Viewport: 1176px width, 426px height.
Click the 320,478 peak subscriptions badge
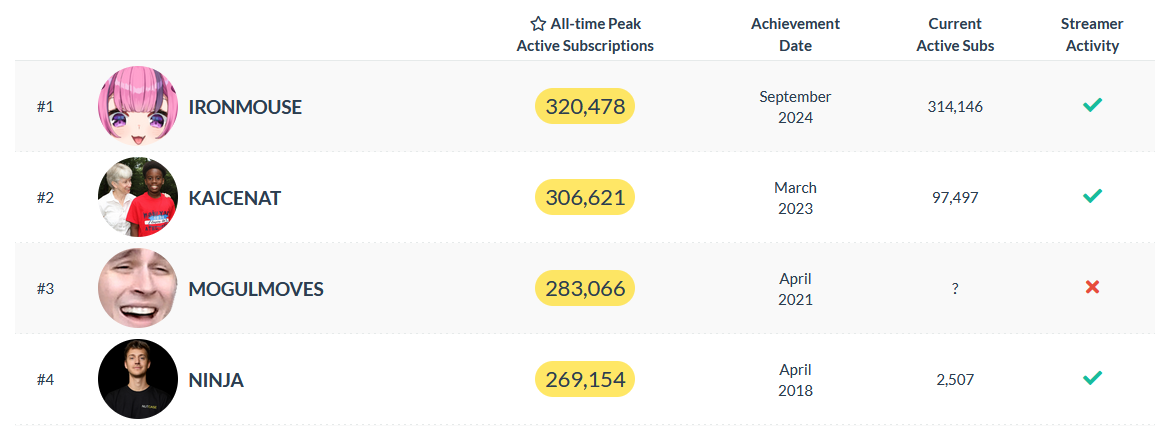coord(585,106)
